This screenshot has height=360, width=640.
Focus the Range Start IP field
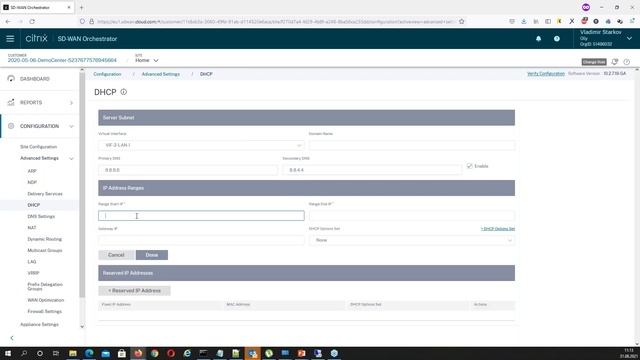(x=201, y=216)
